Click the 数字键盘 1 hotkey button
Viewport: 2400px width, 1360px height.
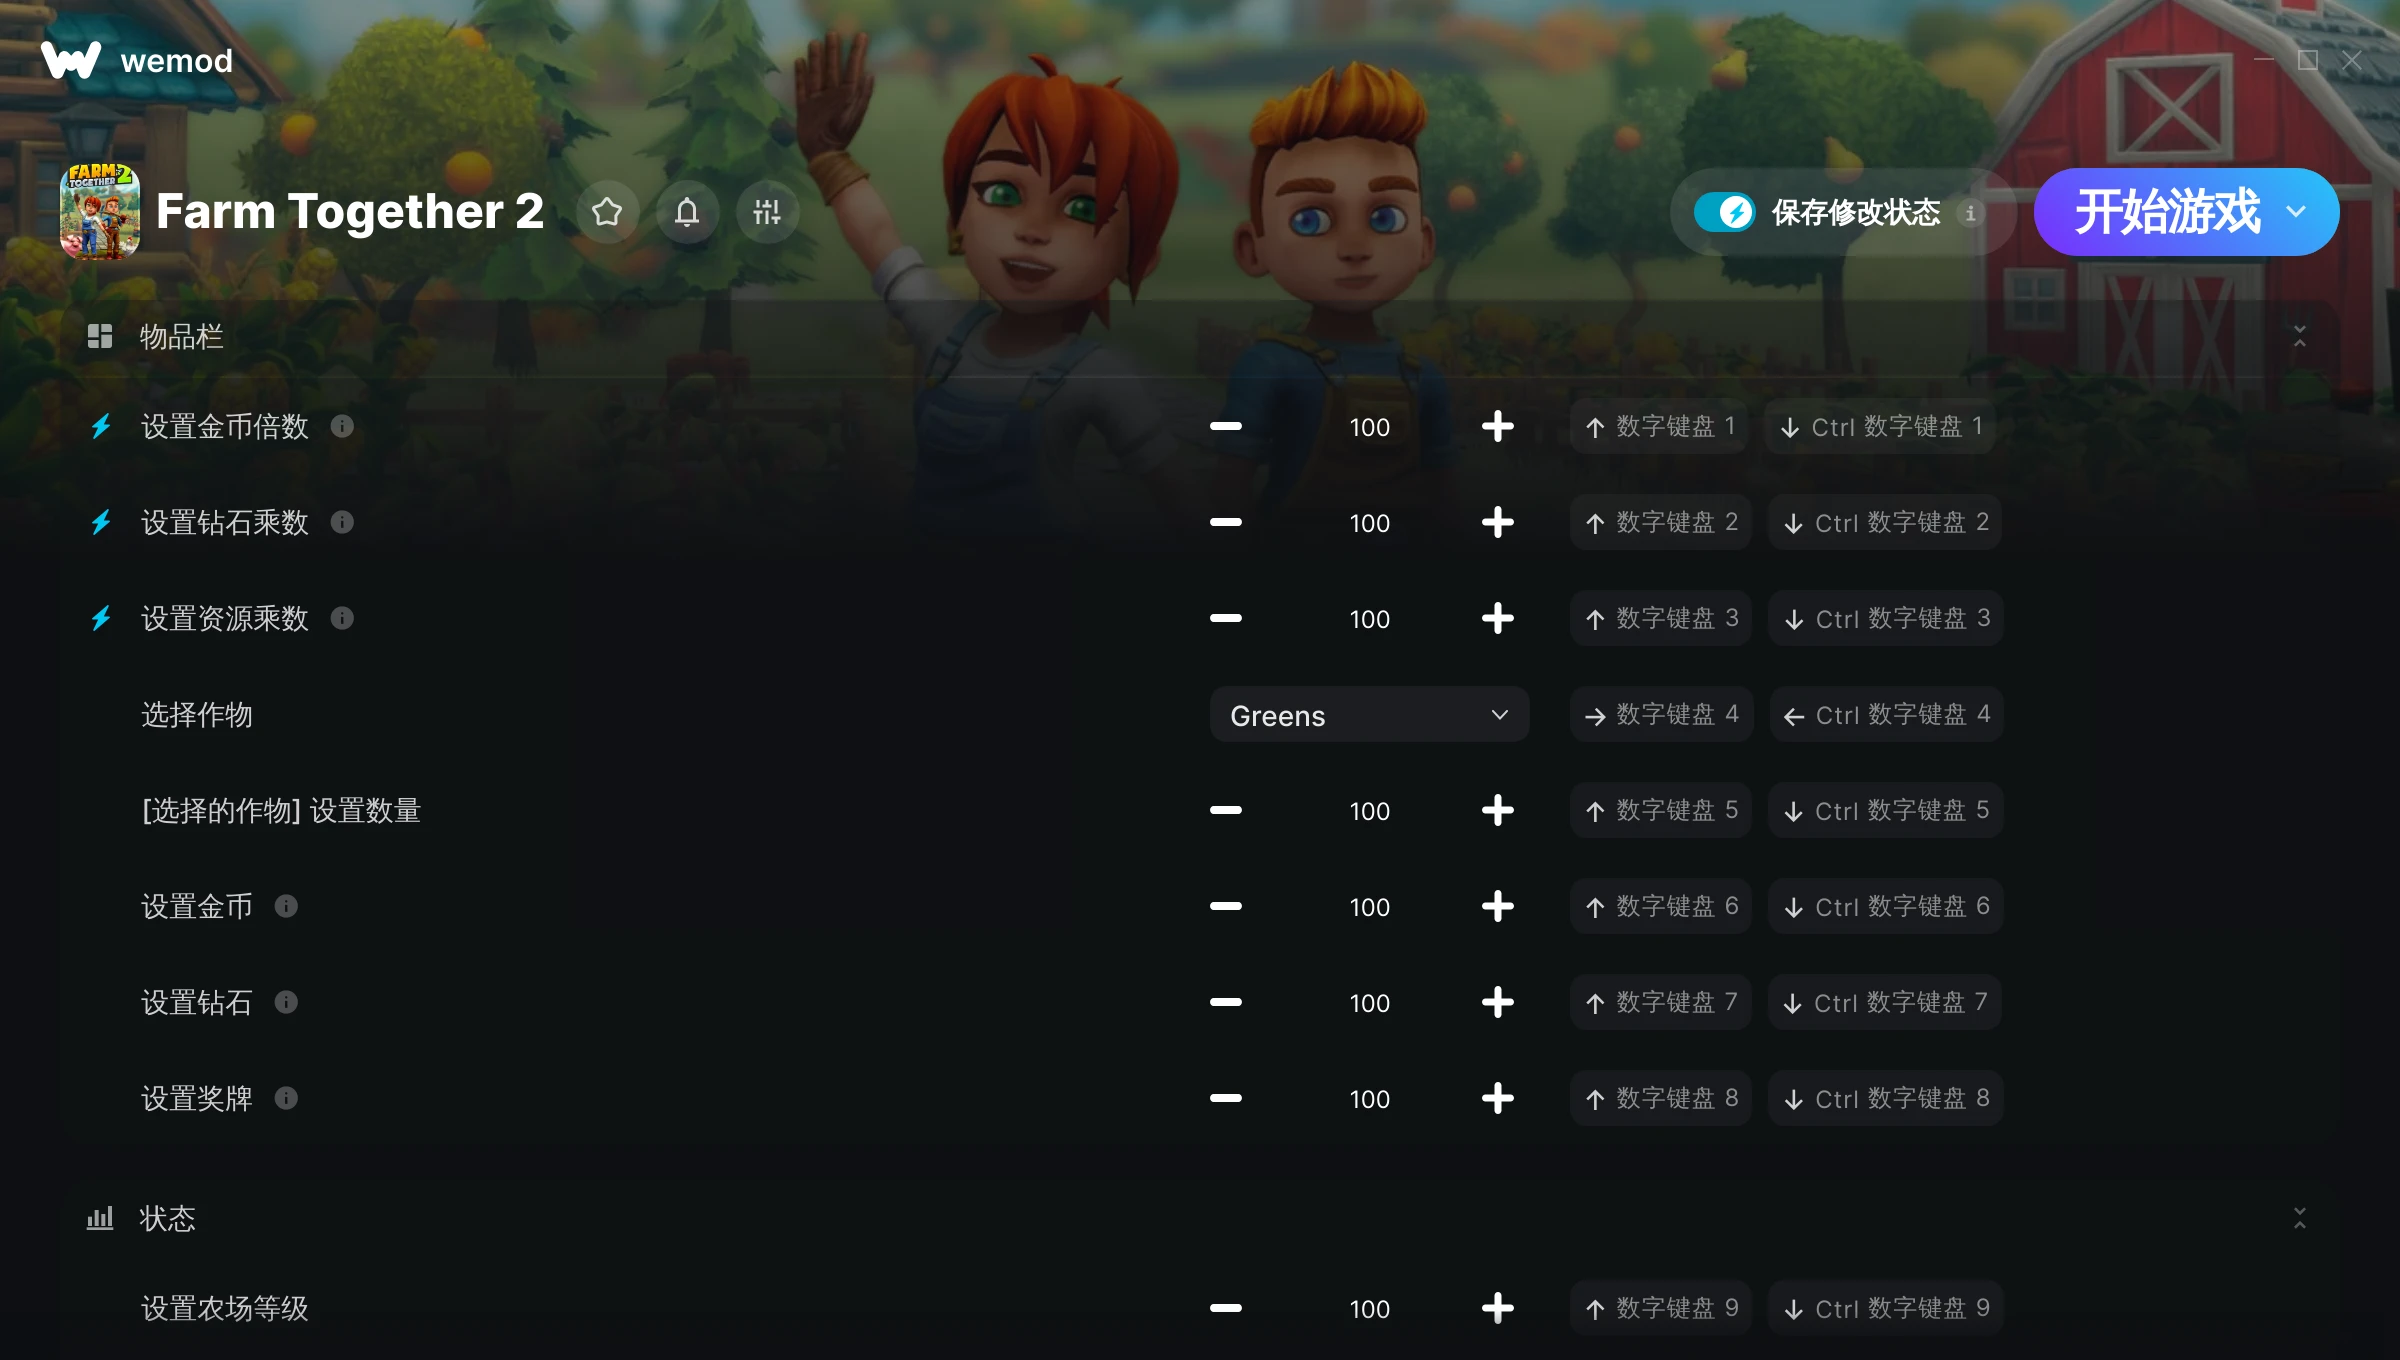1658,427
